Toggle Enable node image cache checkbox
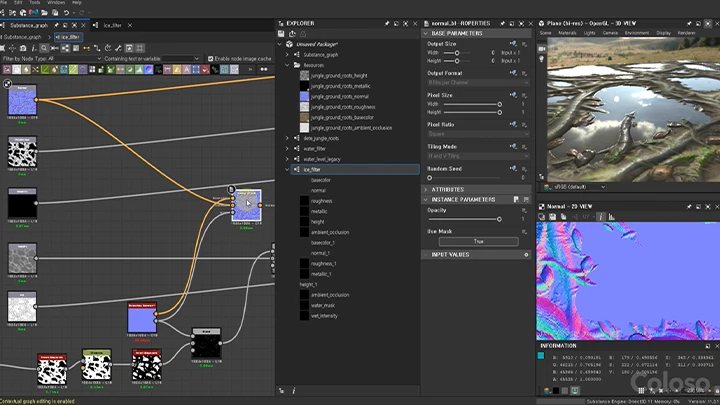 point(210,59)
